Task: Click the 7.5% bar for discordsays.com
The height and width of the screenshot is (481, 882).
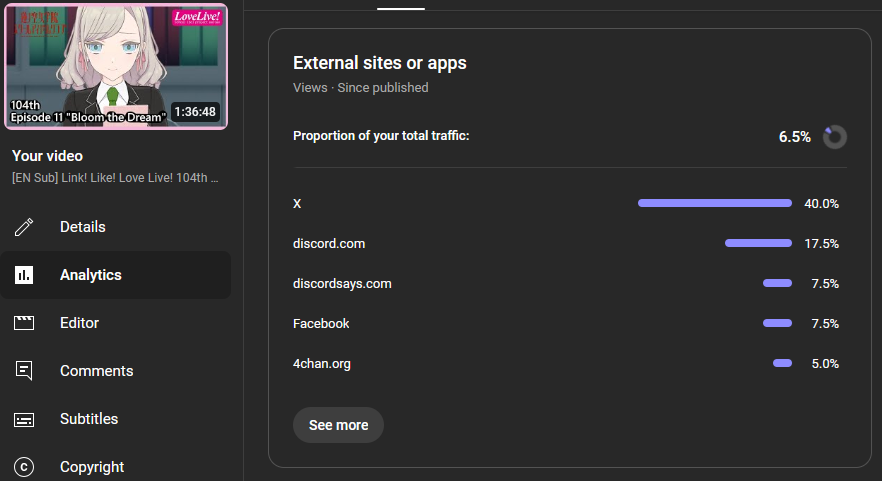Action: [777, 283]
